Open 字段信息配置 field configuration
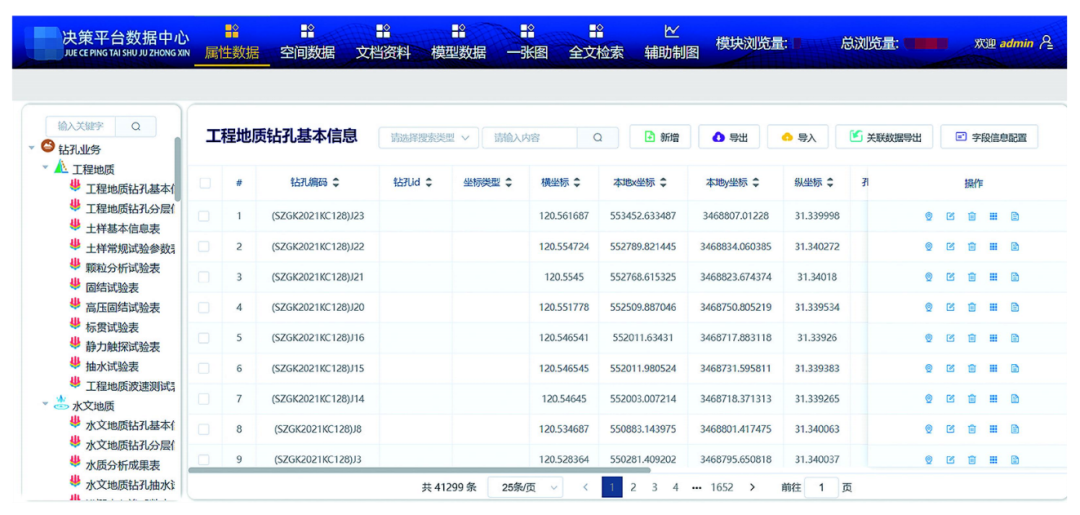The image size is (1080, 515). pyautogui.click(x=989, y=137)
